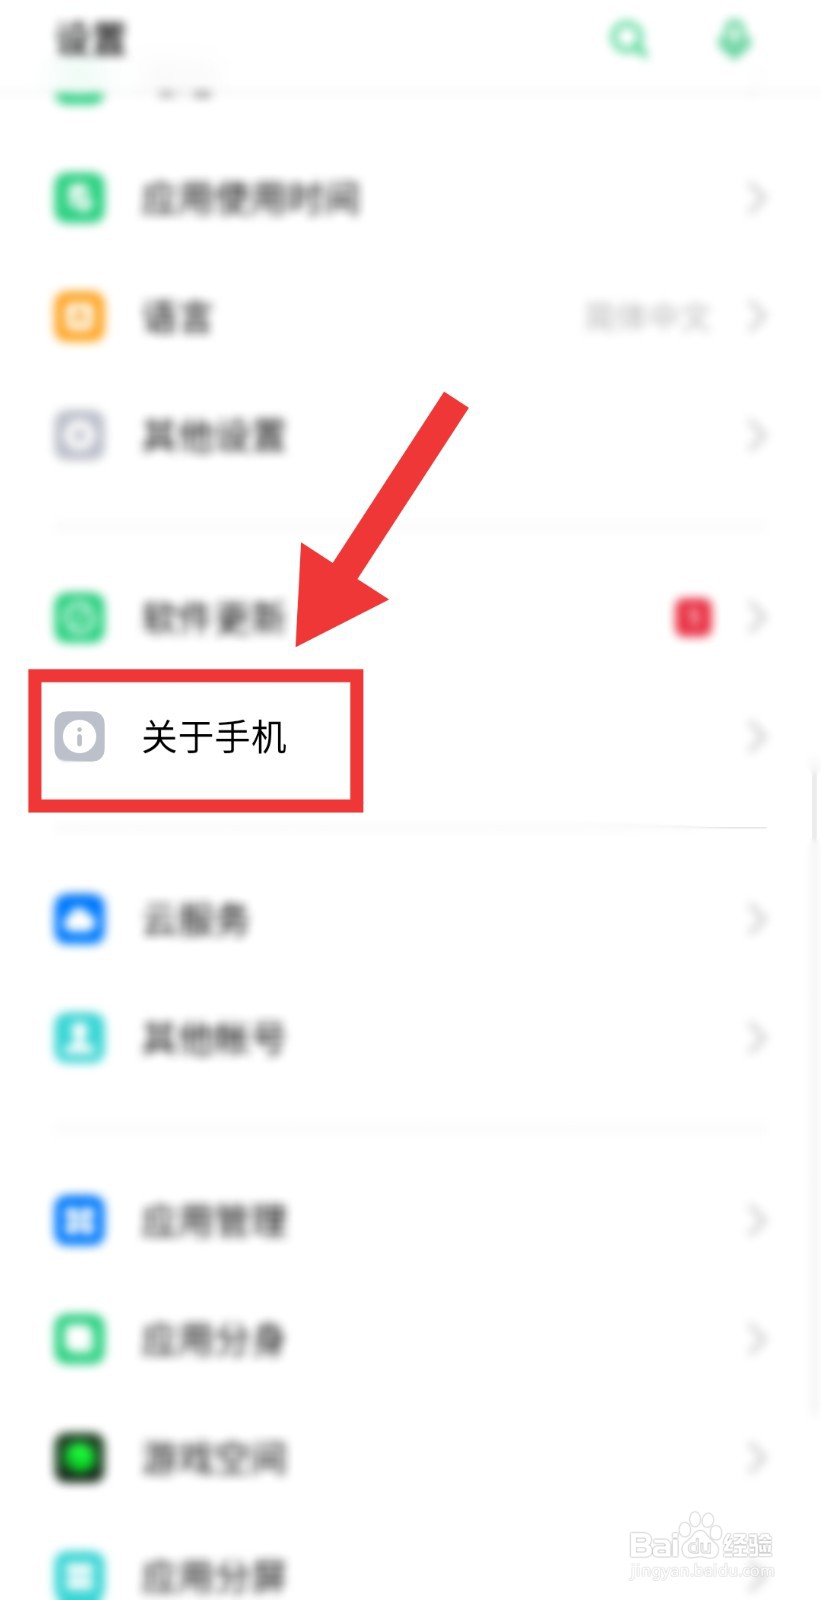This screenshot has width=821, height=1600.
Task: Tap the gray info icon for 关于手机
Action: tap(79, 738)
